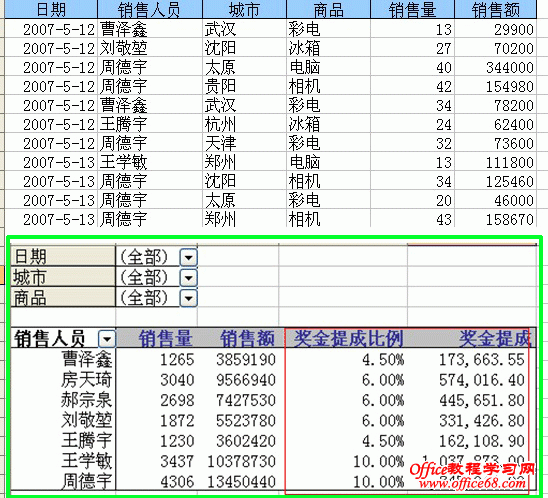Screen dimensions: 548x498
Task: Open the 日期 filter dropdown
Action: click(188, 258)
